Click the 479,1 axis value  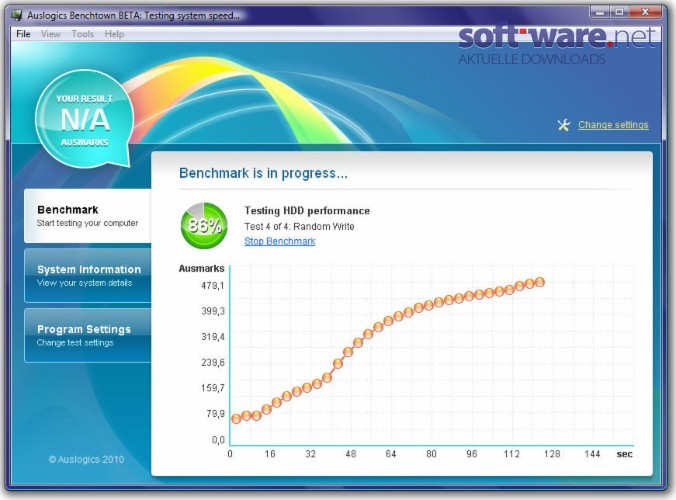(x=213, y=285)
